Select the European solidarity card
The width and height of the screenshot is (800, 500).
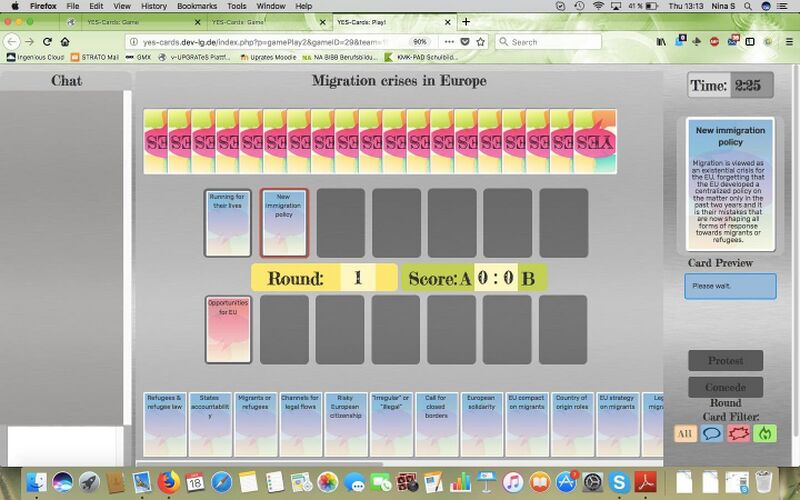(x=482, y=424)
